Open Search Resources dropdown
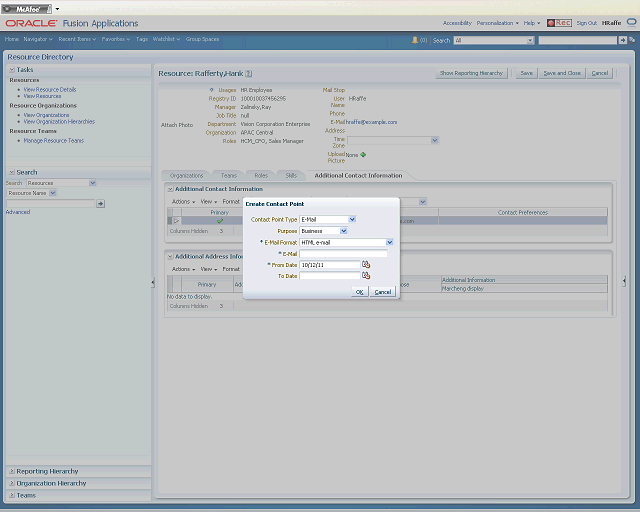The height and width of the screenshot is (512, 640). [93, 183]
